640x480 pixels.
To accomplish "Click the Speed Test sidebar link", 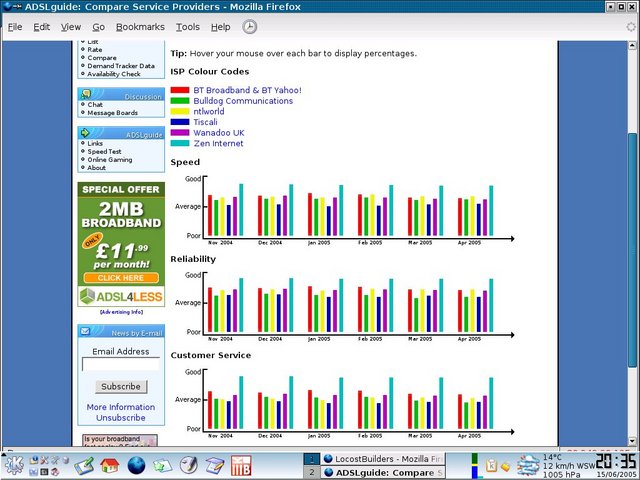I will [103, 151].
